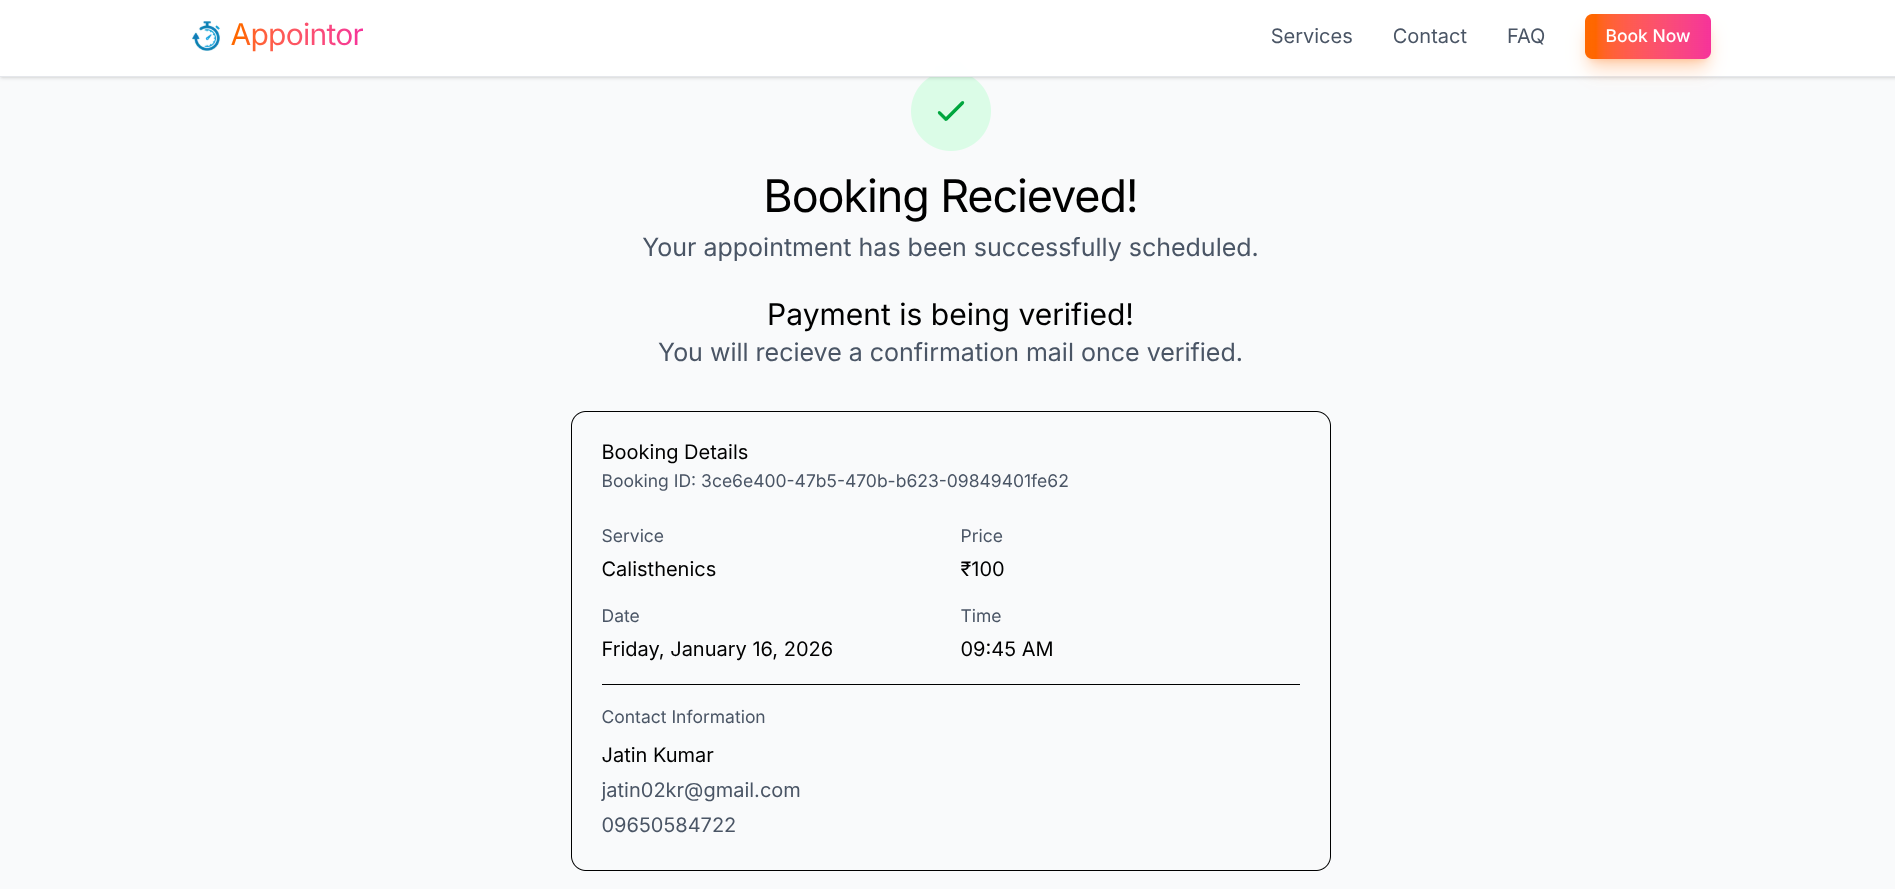
Task: Click the date Friday, January 16, 2026
Action: pos(717,649)
